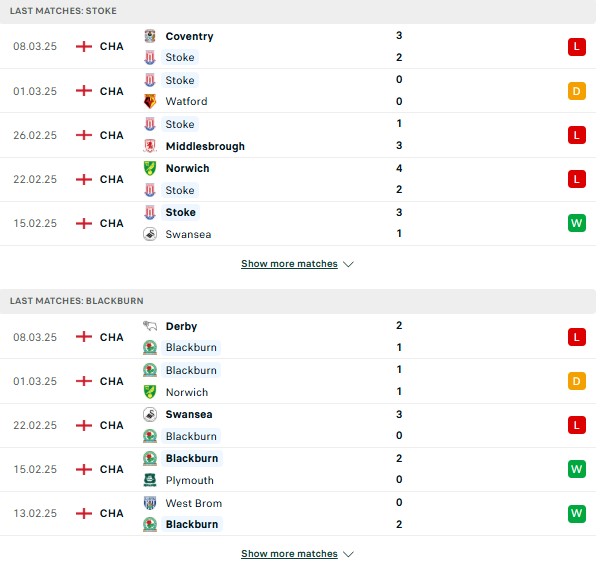Image resolution: width=602 pixels, height=568 pixels.
Task: Open the Swansea team link in the Blackburn section
Action: pyautogui.click(x=189, y=414)
